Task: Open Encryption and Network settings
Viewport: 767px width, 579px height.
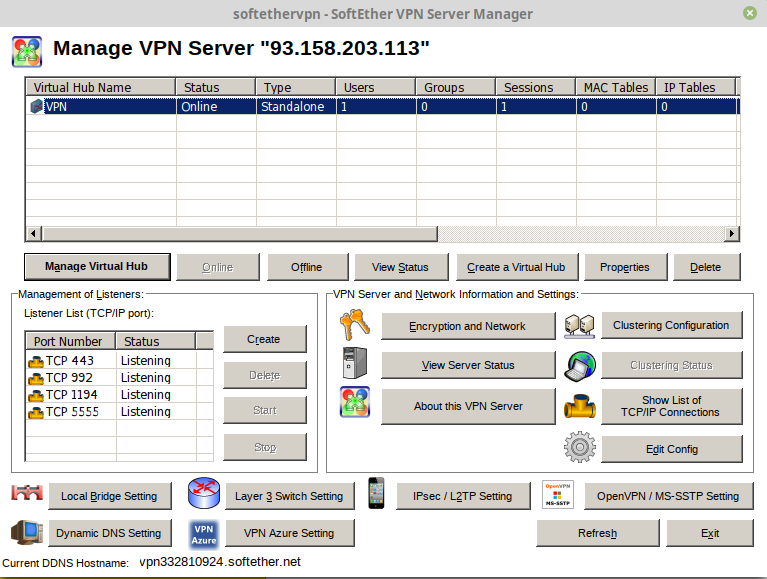Action: point(468,326)
